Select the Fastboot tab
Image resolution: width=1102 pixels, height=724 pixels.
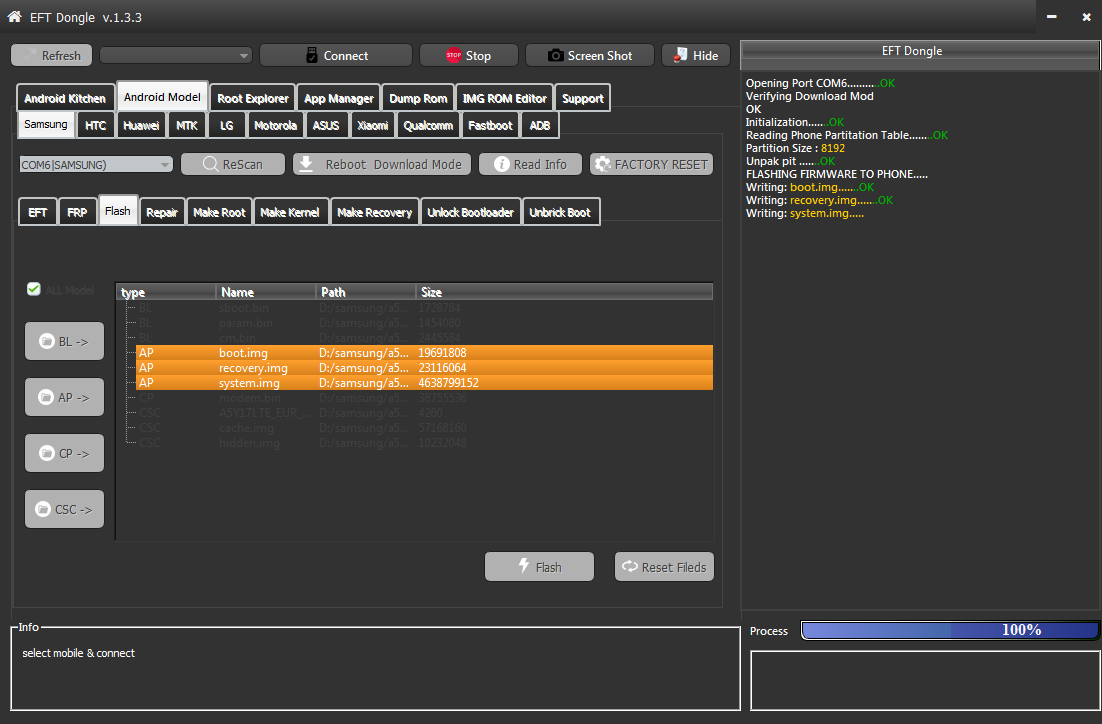point(491,126)
